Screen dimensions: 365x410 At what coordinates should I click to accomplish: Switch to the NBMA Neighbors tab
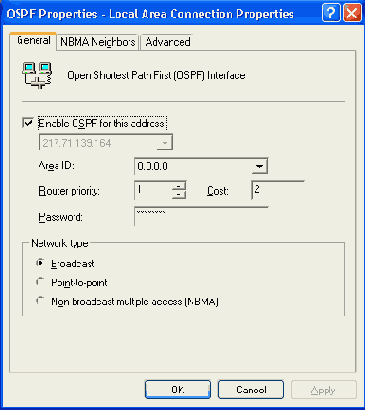98,42
